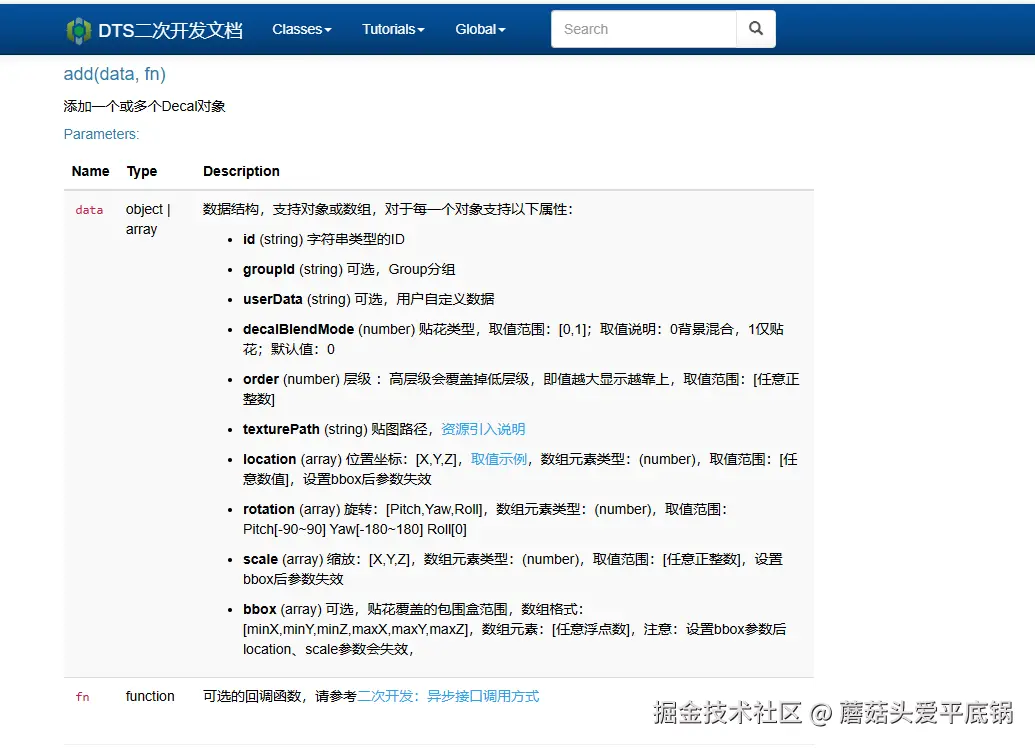This screenshot has width=1035, height=748.
Task: Click the data parameter name
Action: click(x=89, y=210)
